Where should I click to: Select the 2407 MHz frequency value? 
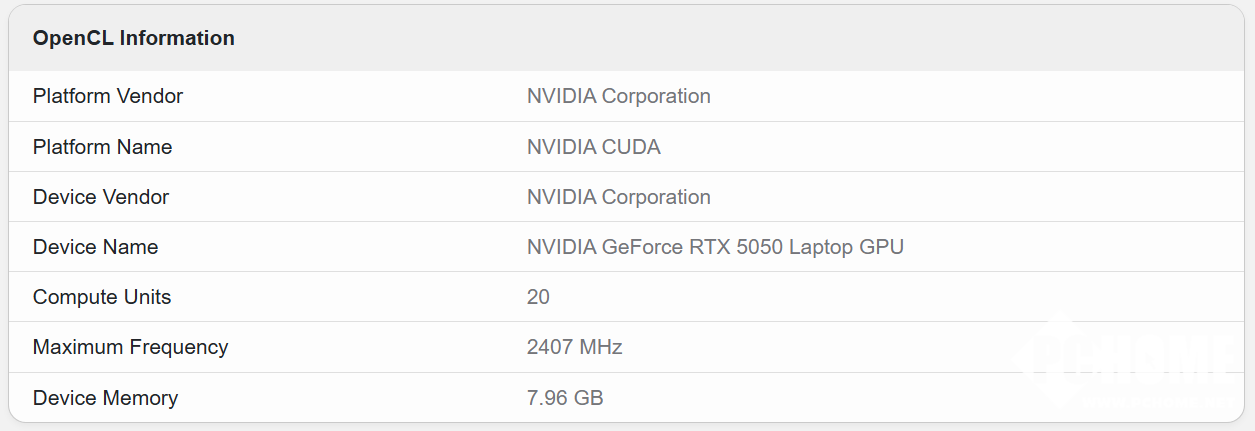click(575, 347)
